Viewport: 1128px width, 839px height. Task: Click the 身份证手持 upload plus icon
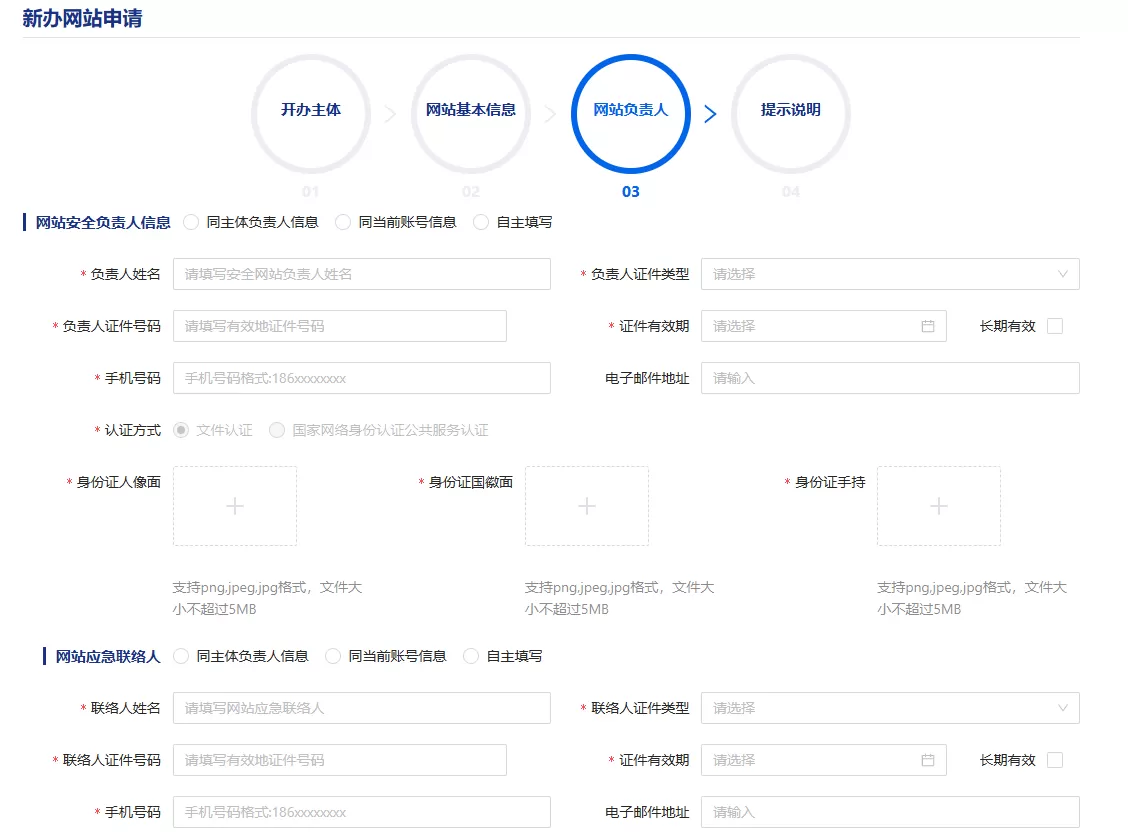[939, 506]
